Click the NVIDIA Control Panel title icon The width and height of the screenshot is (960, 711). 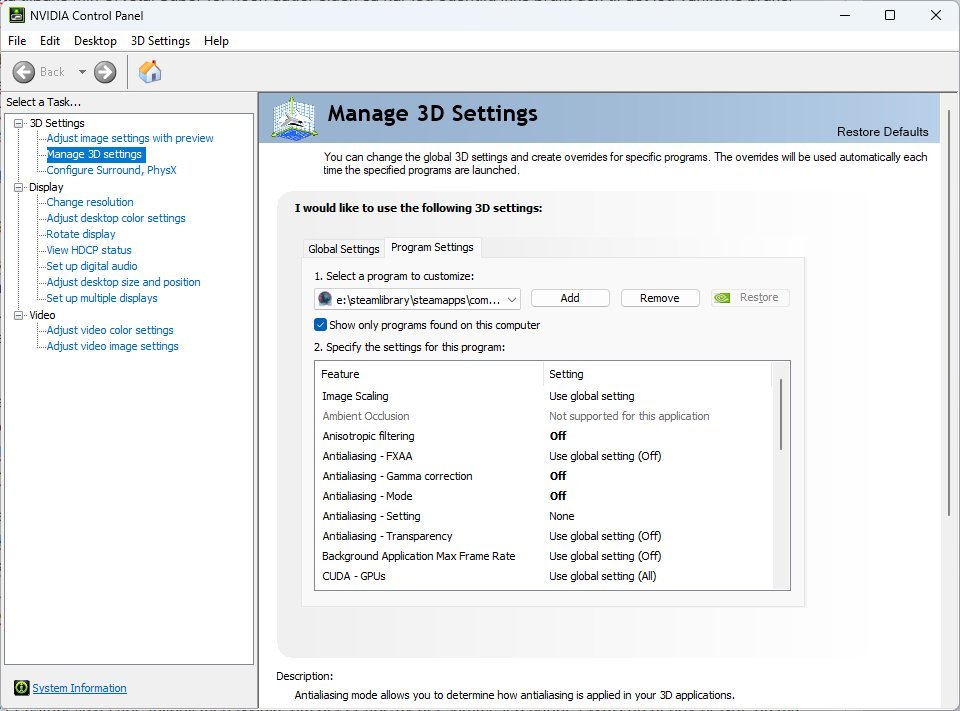coord(17,15)
